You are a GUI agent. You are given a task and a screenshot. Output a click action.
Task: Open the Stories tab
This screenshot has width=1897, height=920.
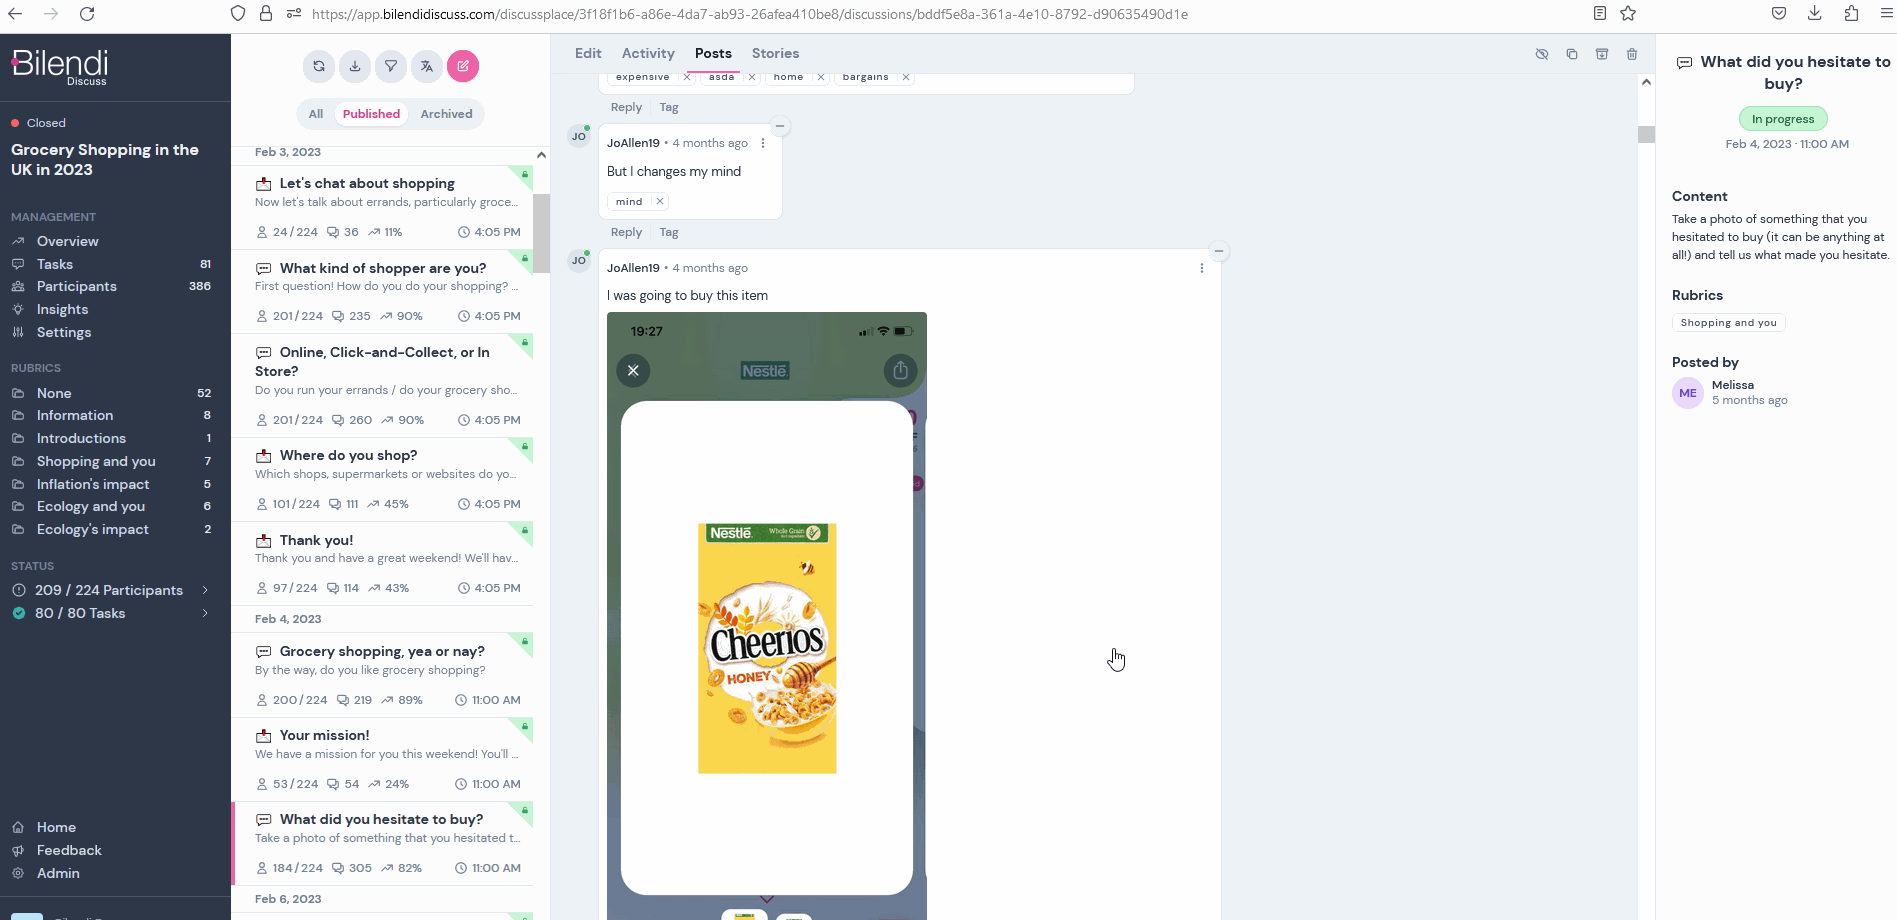click(775, 53)
